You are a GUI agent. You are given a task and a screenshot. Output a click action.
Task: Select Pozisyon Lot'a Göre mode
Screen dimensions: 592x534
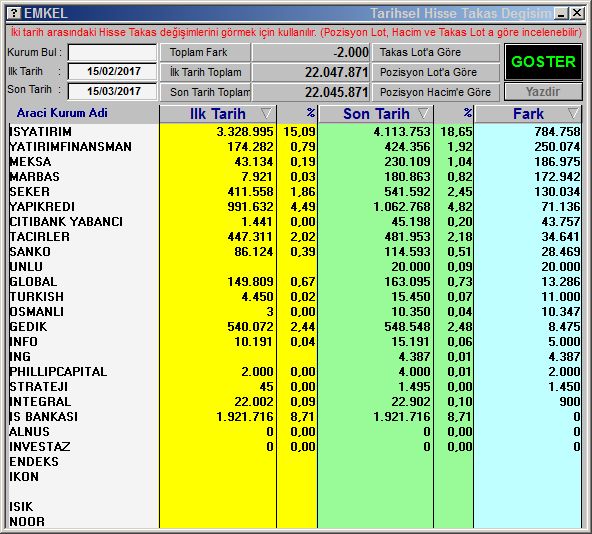pos(436,72)
